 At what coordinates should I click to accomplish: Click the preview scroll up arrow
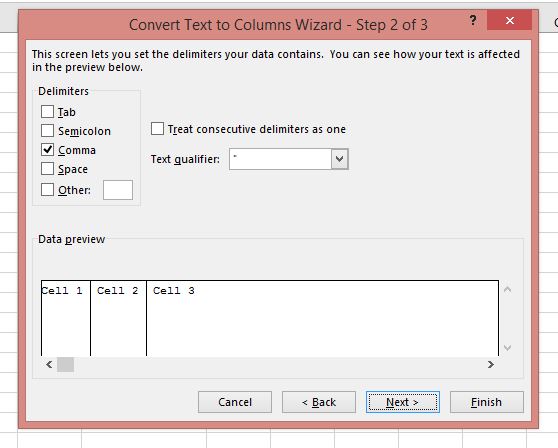click(x=507, y=290)
